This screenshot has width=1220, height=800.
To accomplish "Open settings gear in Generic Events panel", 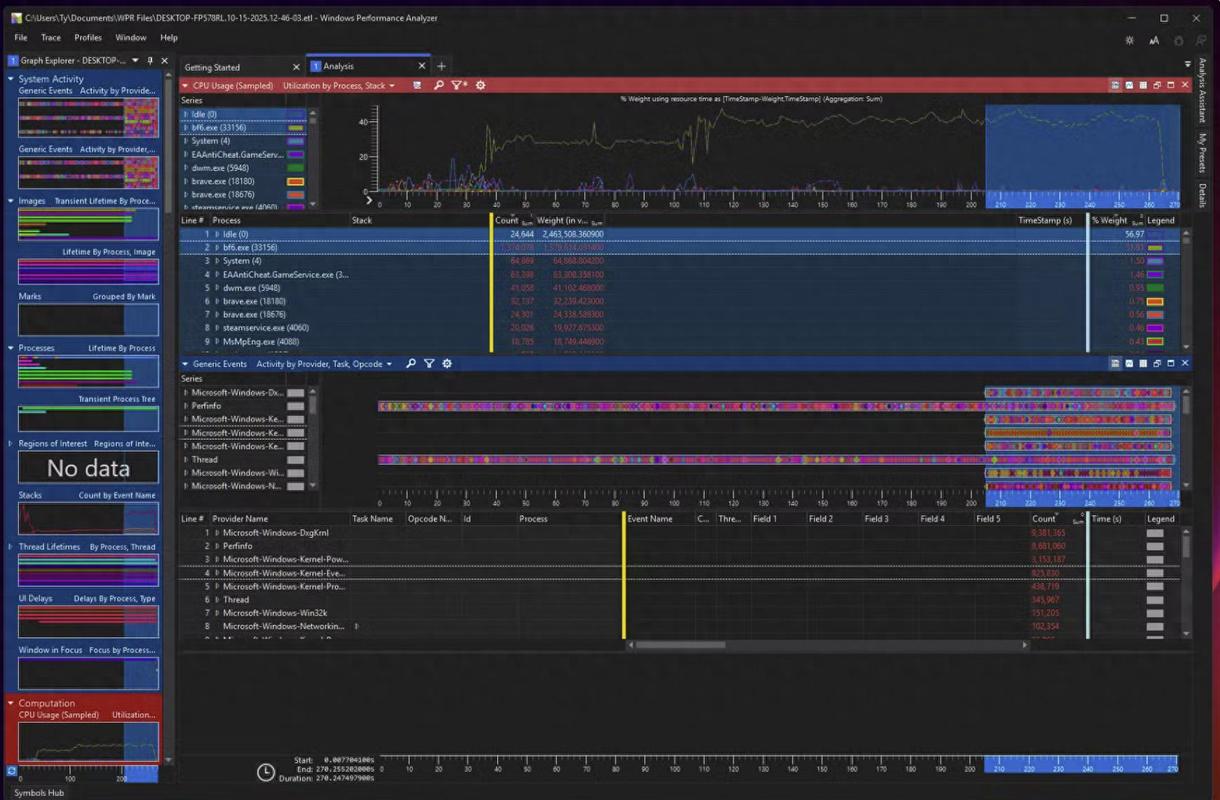I will [447, 364].
